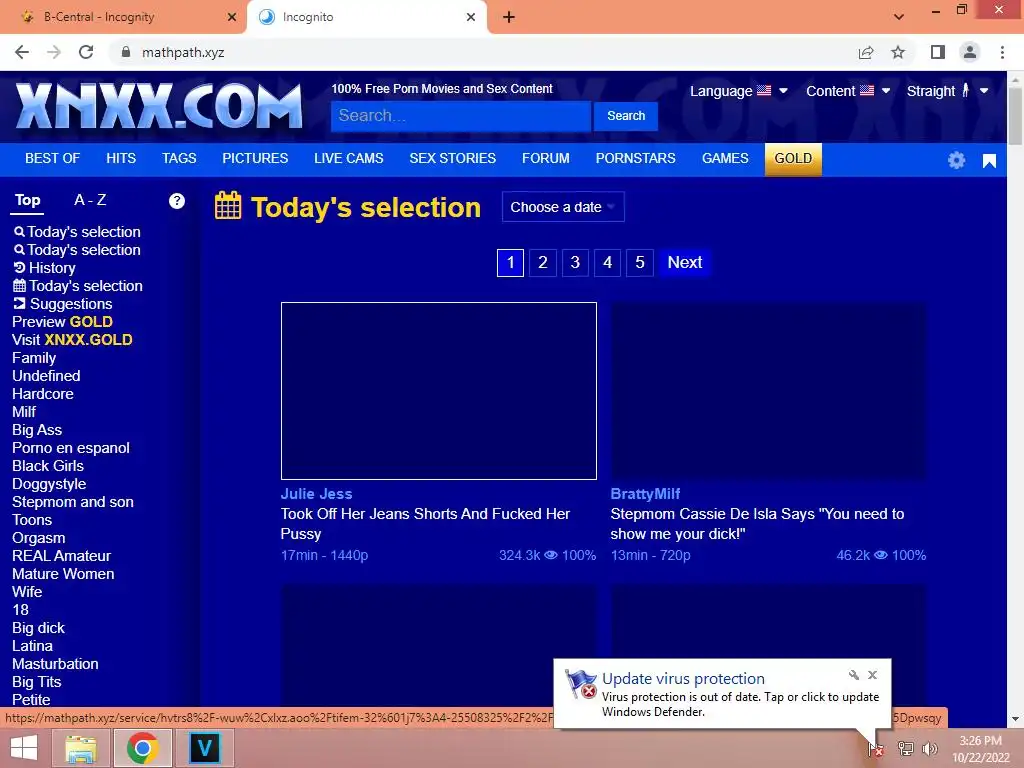Click the scrollbar down arrow
Viewport: 1024px width, 768px height.
tap(1015, 719)
